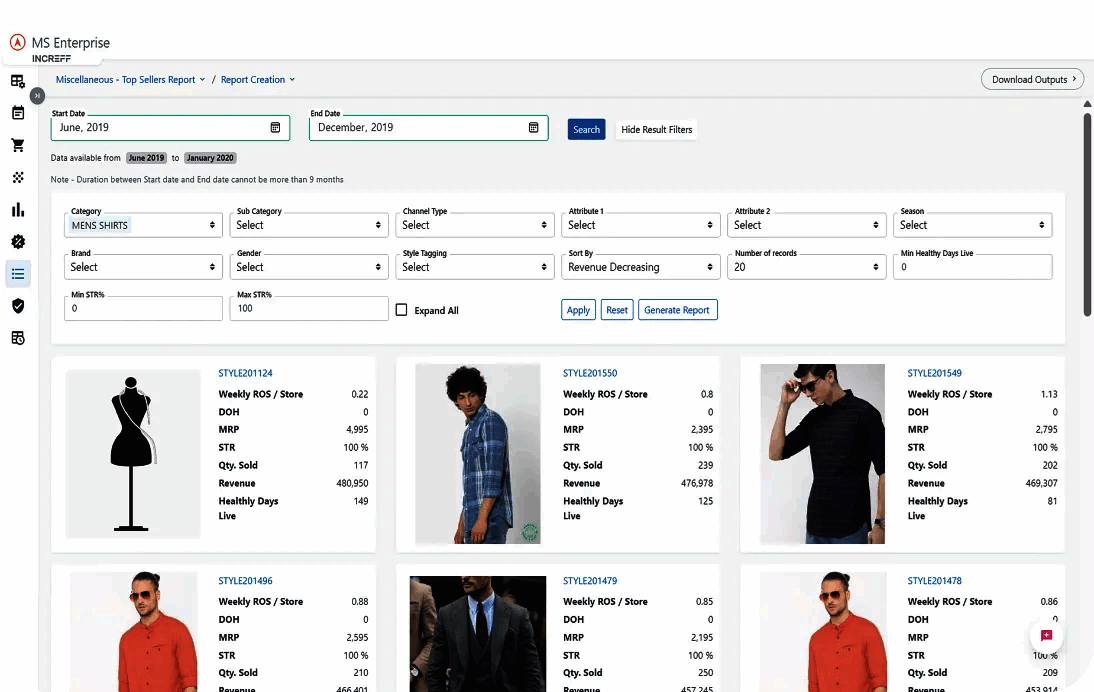Click the MS Enterprise logo icon
The height and width of the screenshot is (692, 1094).
click(17, 43)
